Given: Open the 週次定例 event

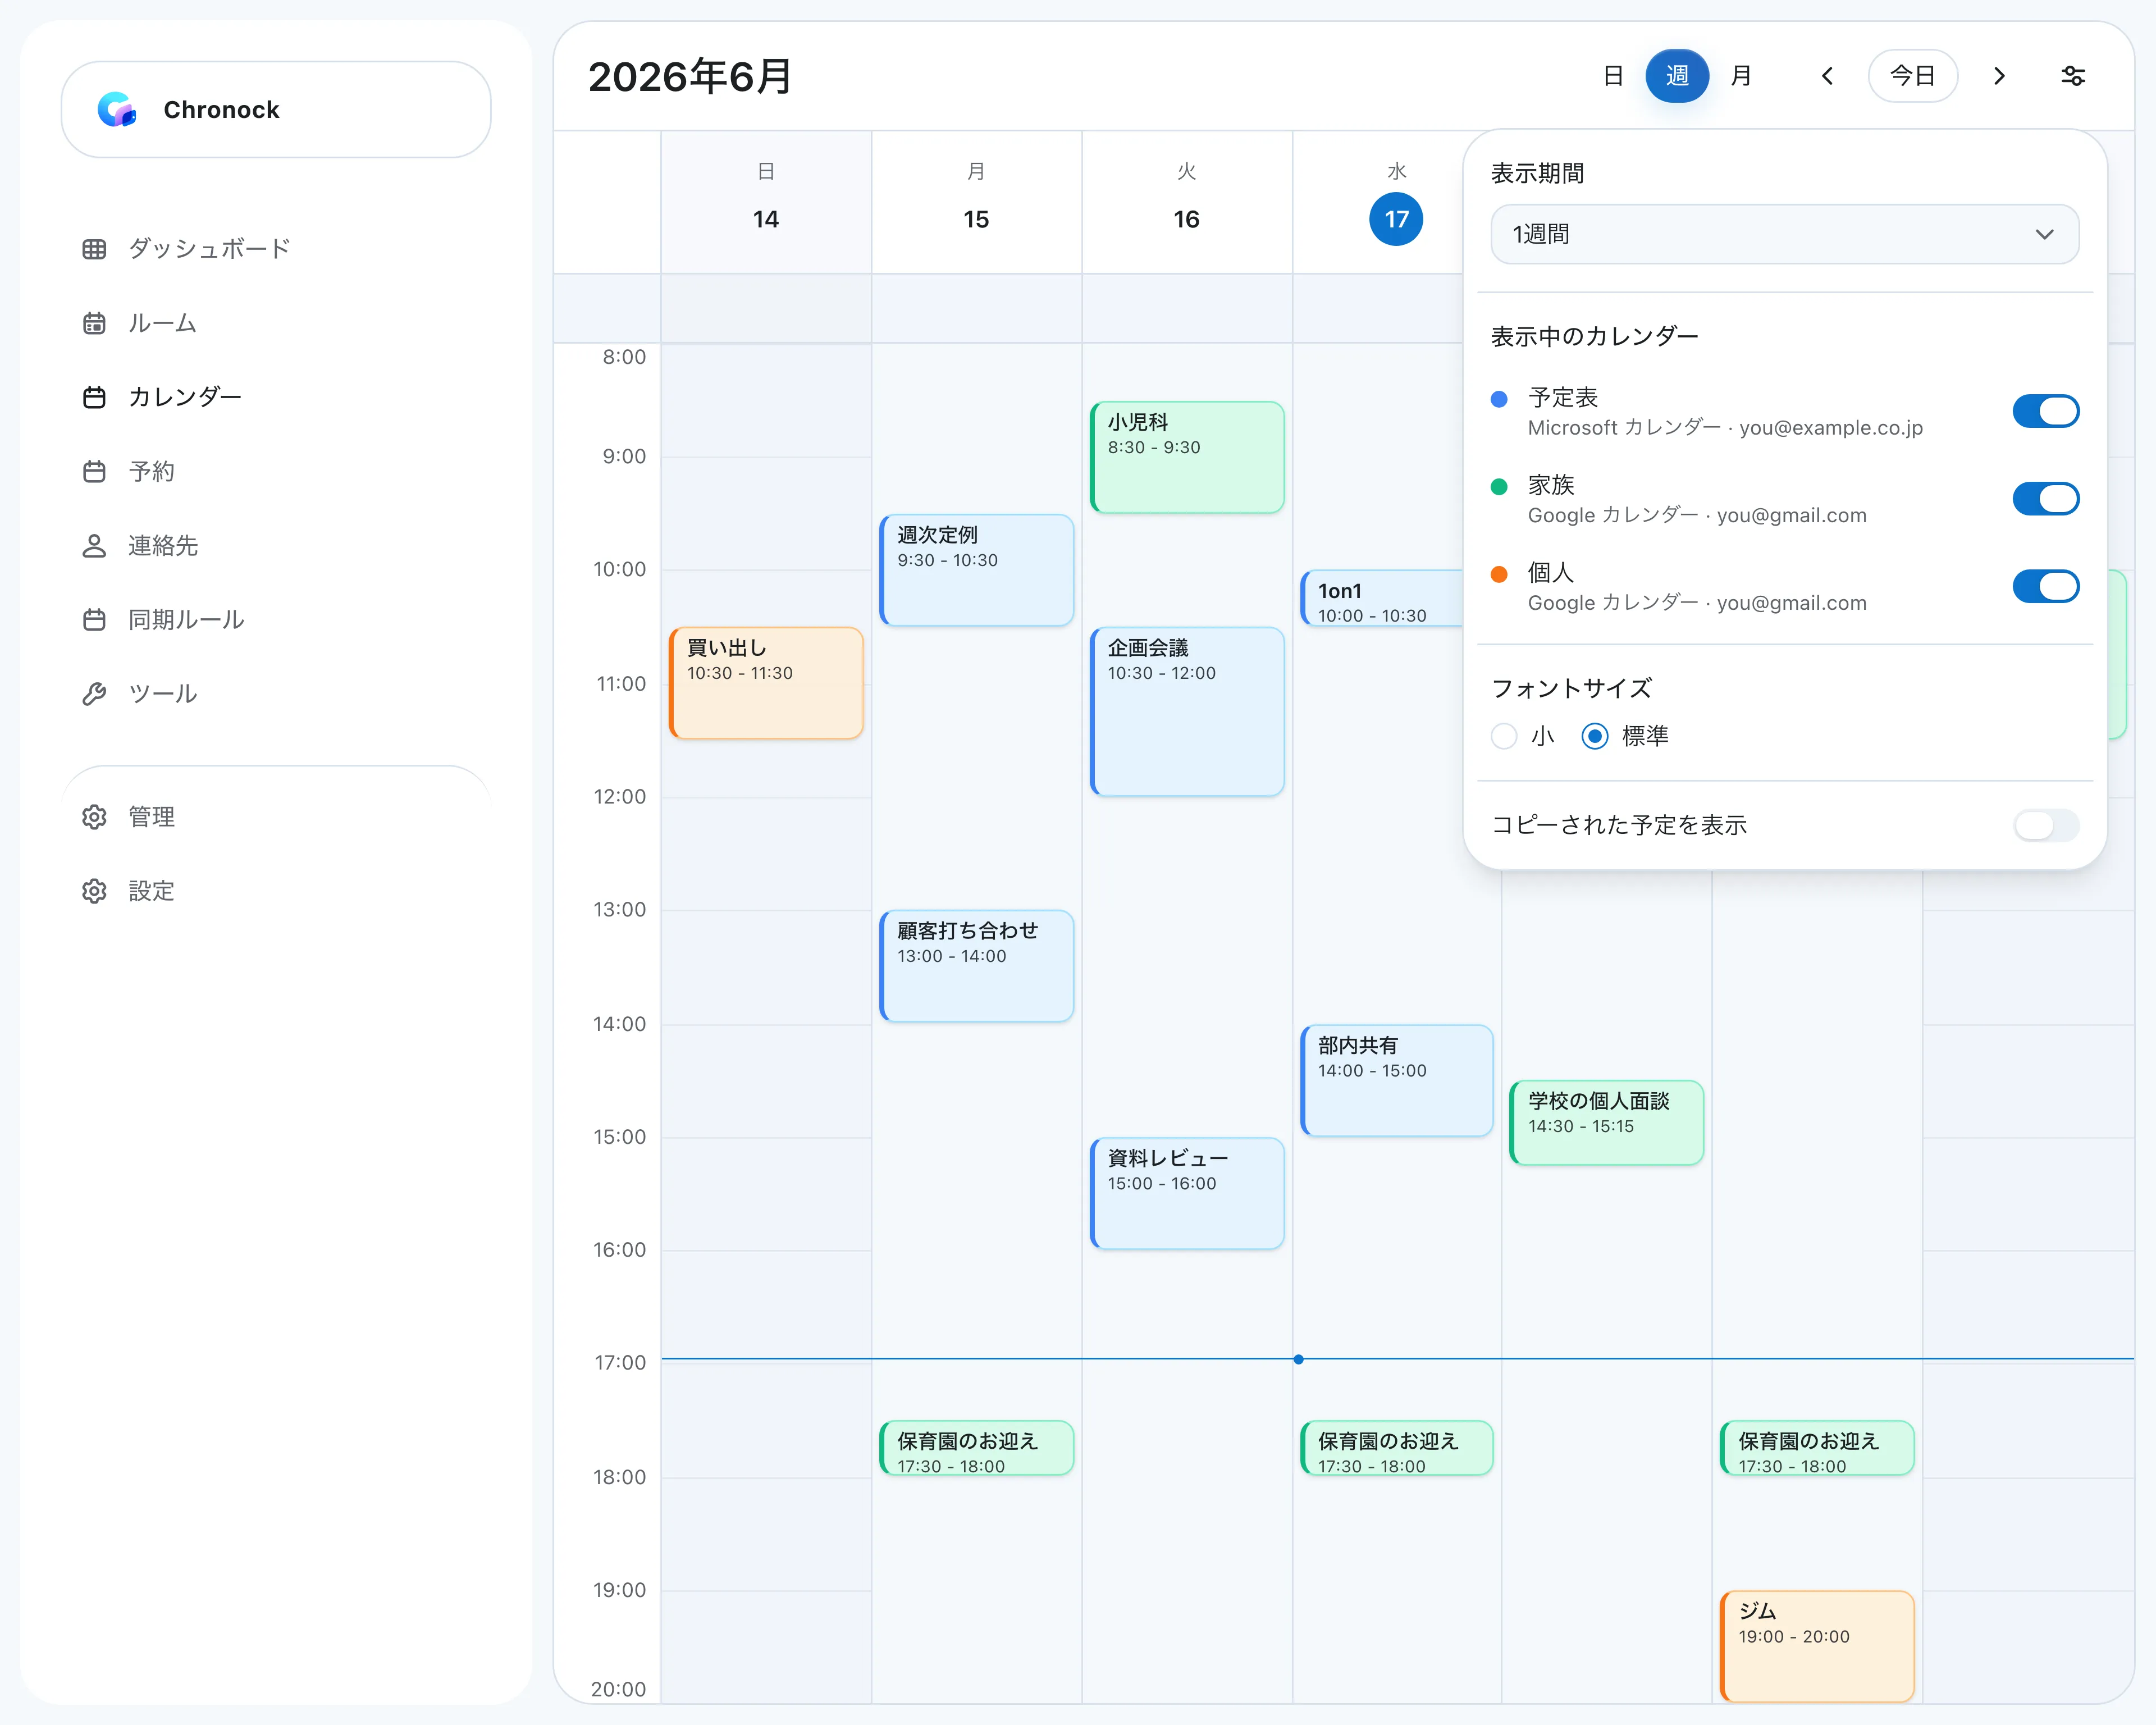Looking at the screenshot, I should 976,570.
